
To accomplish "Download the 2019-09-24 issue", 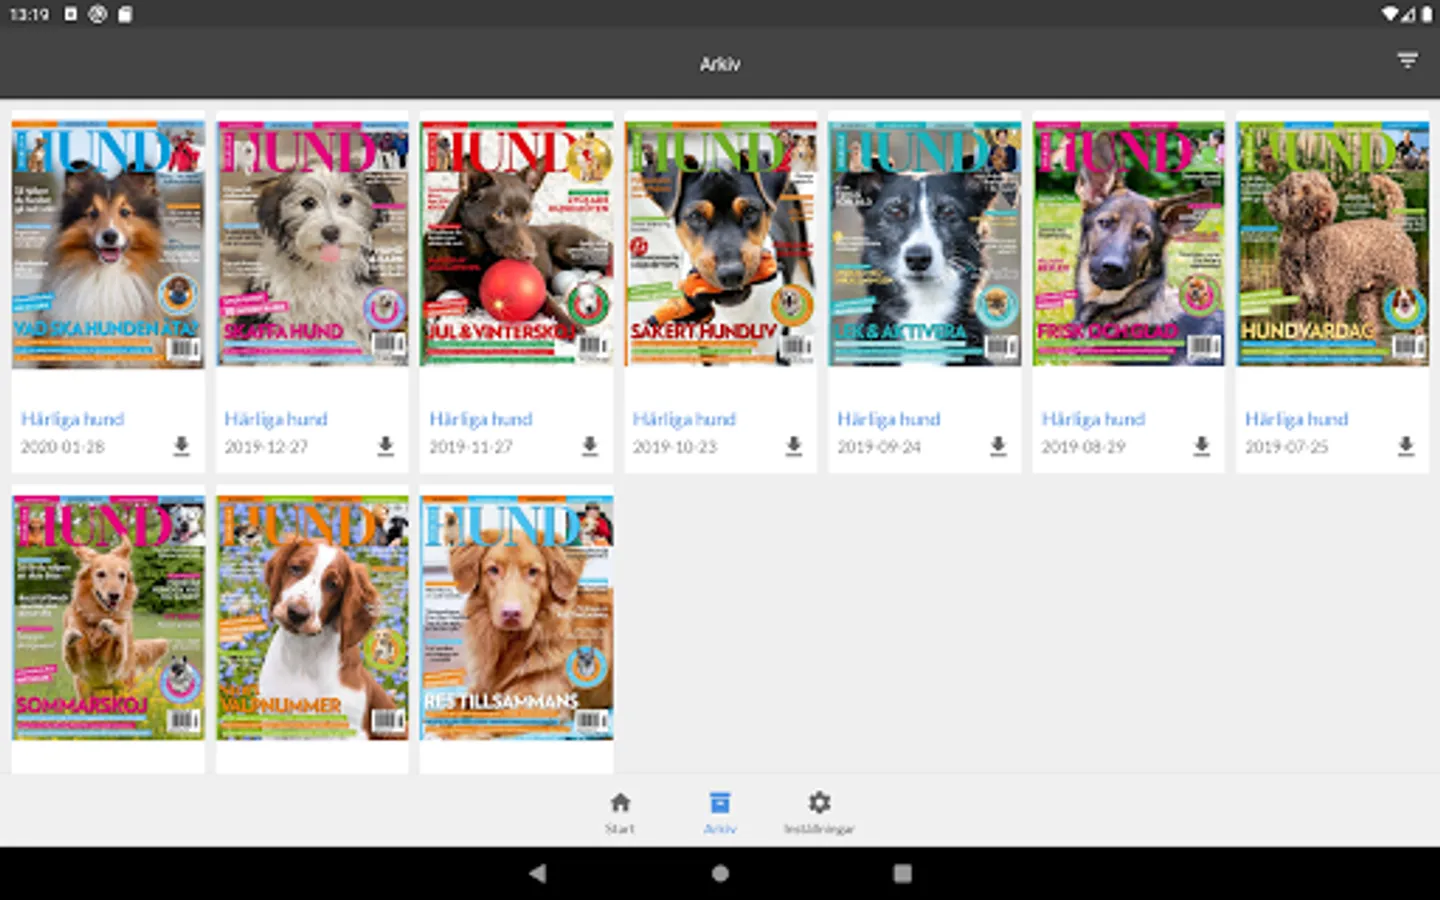I will (998, 446).
